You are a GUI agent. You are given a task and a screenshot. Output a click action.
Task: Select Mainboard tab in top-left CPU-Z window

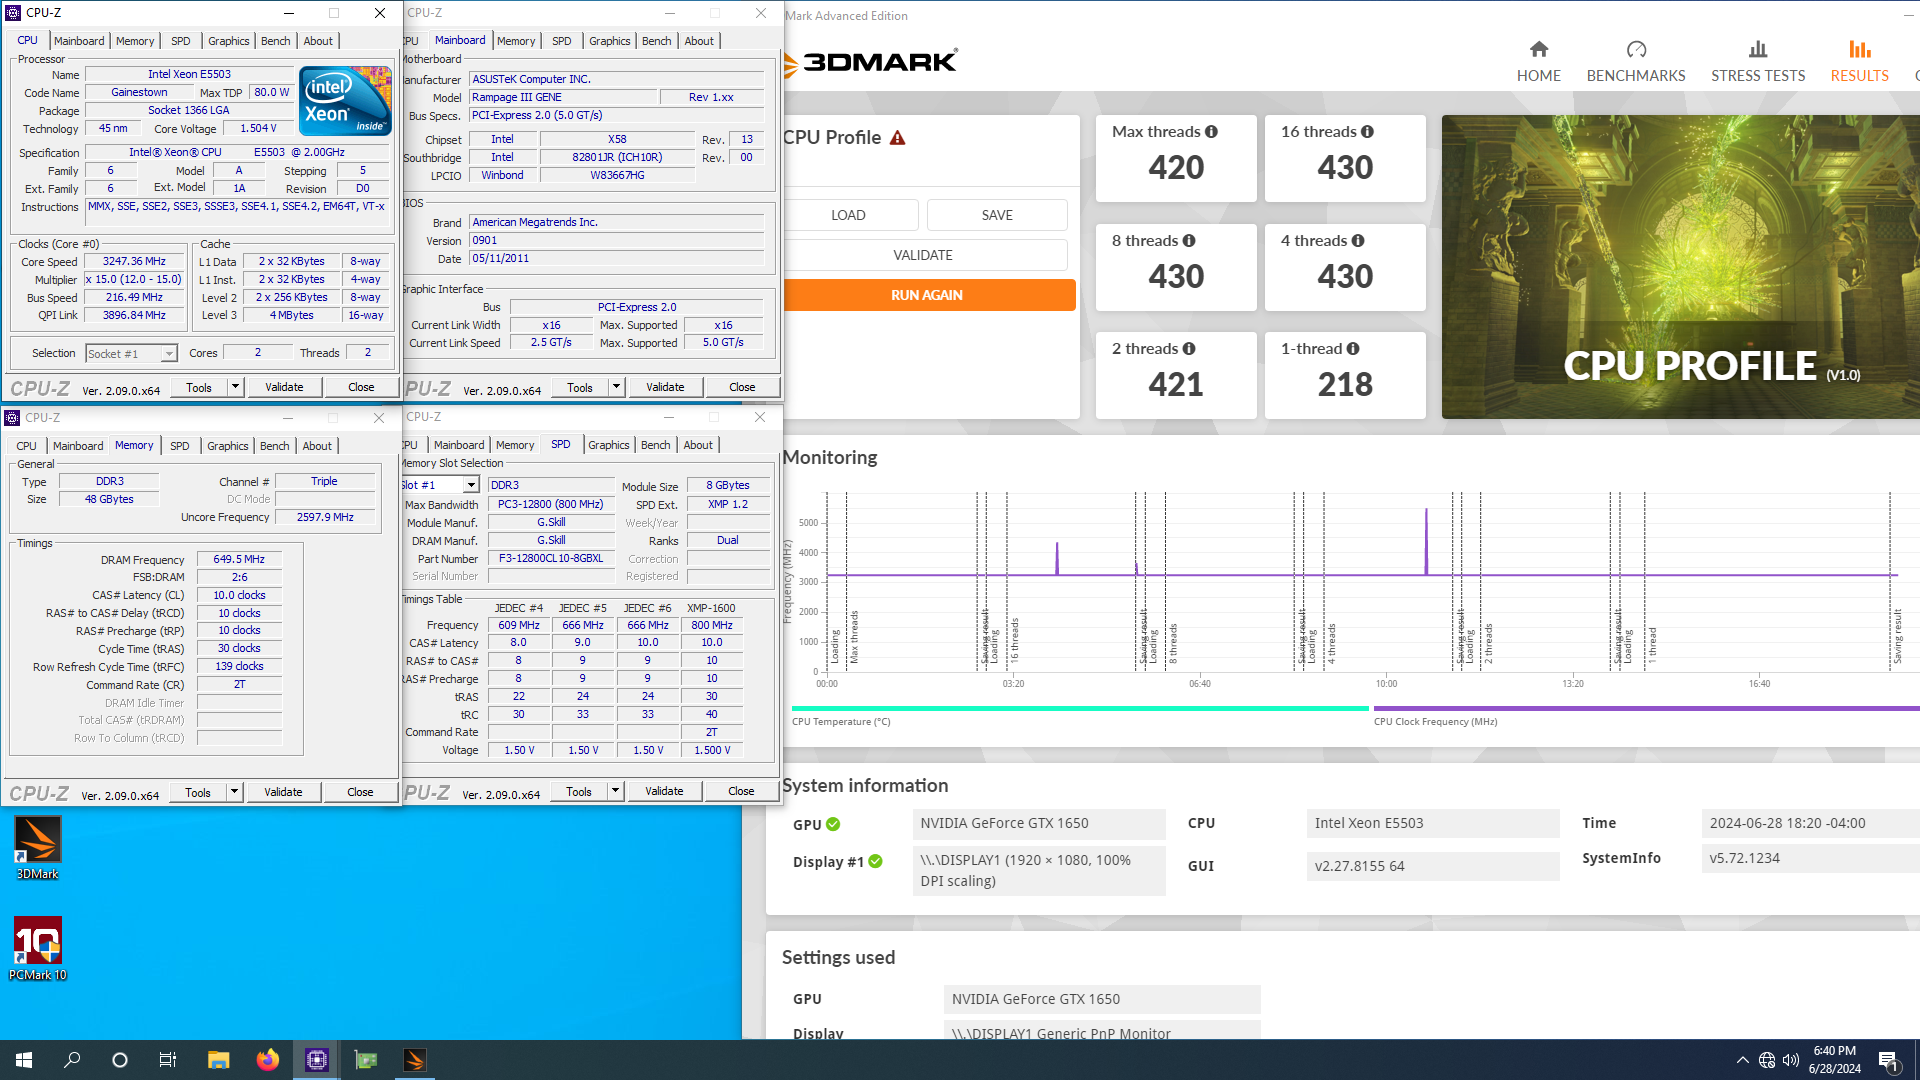(79, 41)
